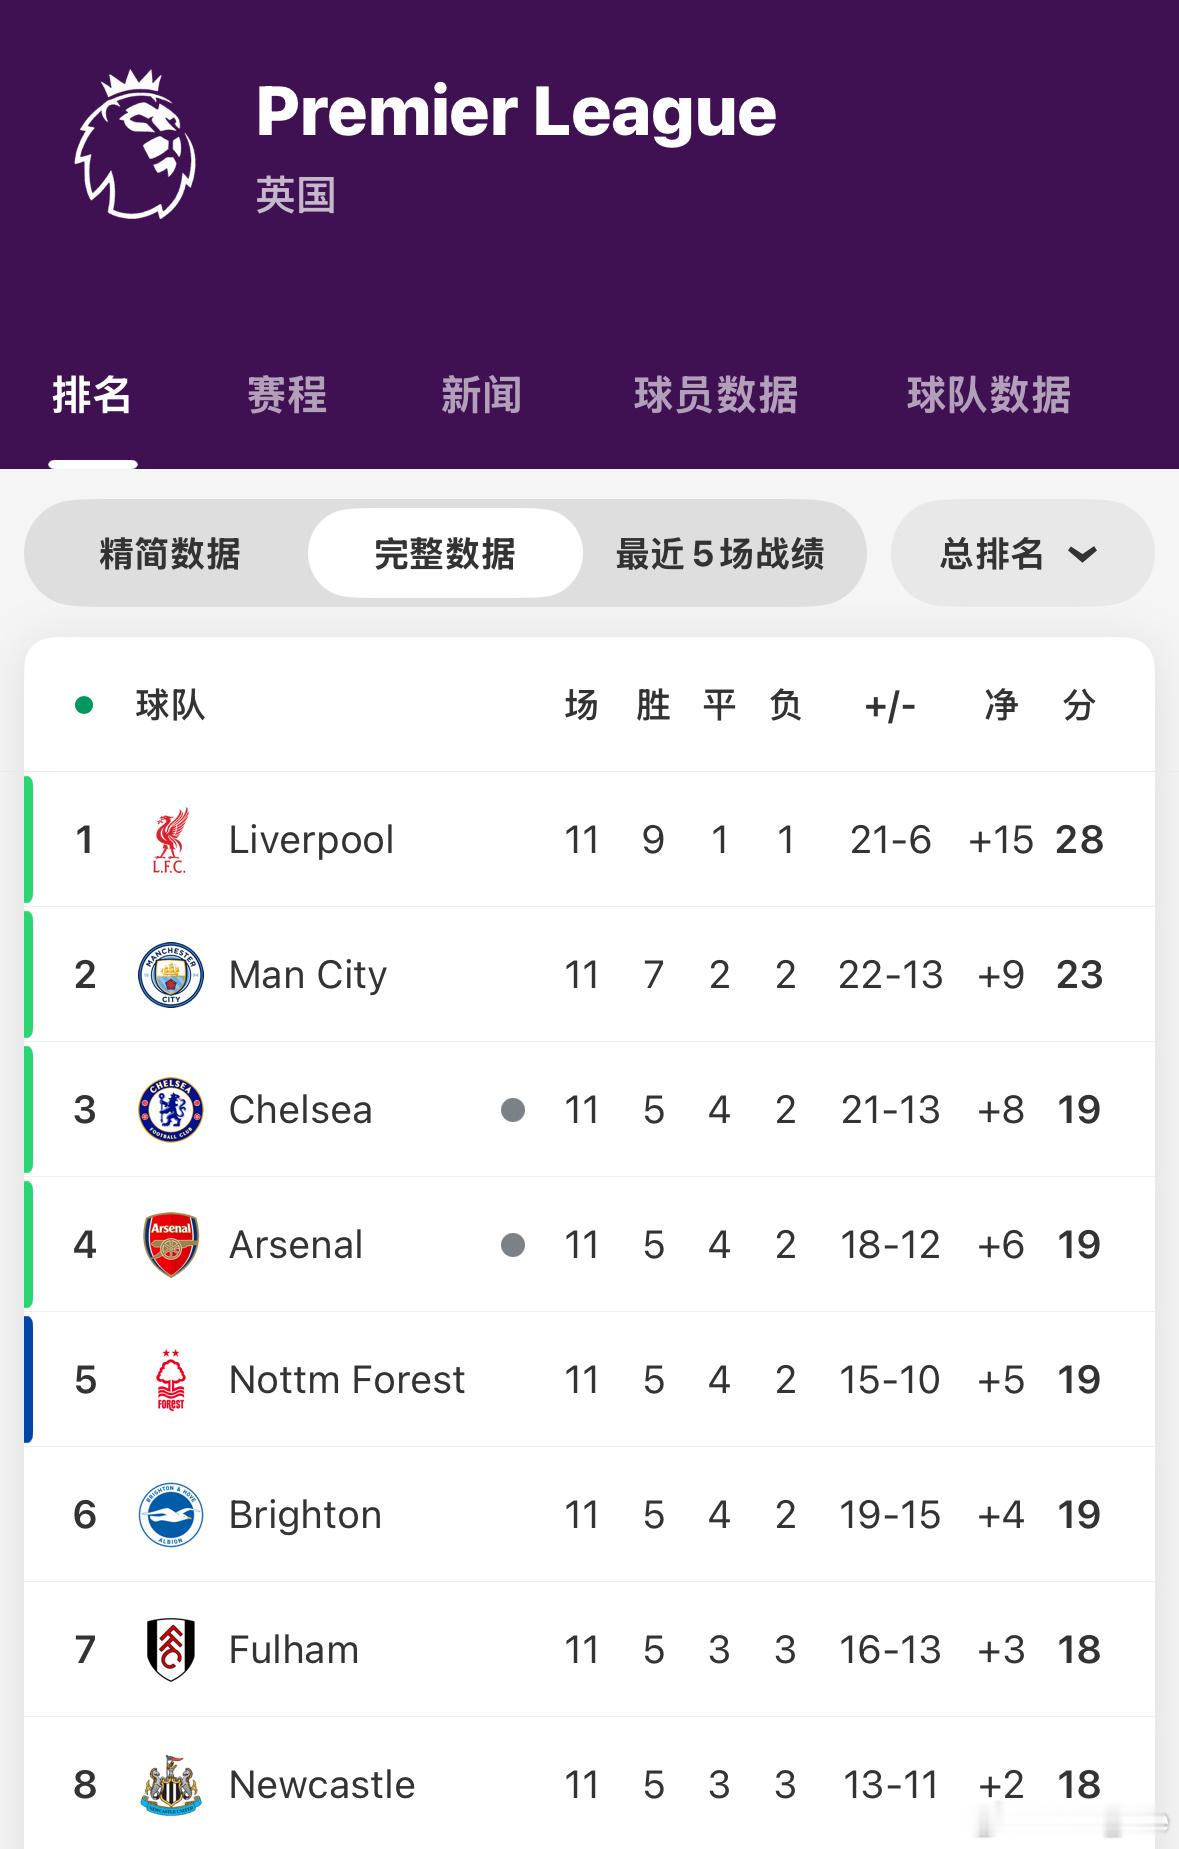
Task: Switch to the 精简数据 view
Action: tap(170, 553)
